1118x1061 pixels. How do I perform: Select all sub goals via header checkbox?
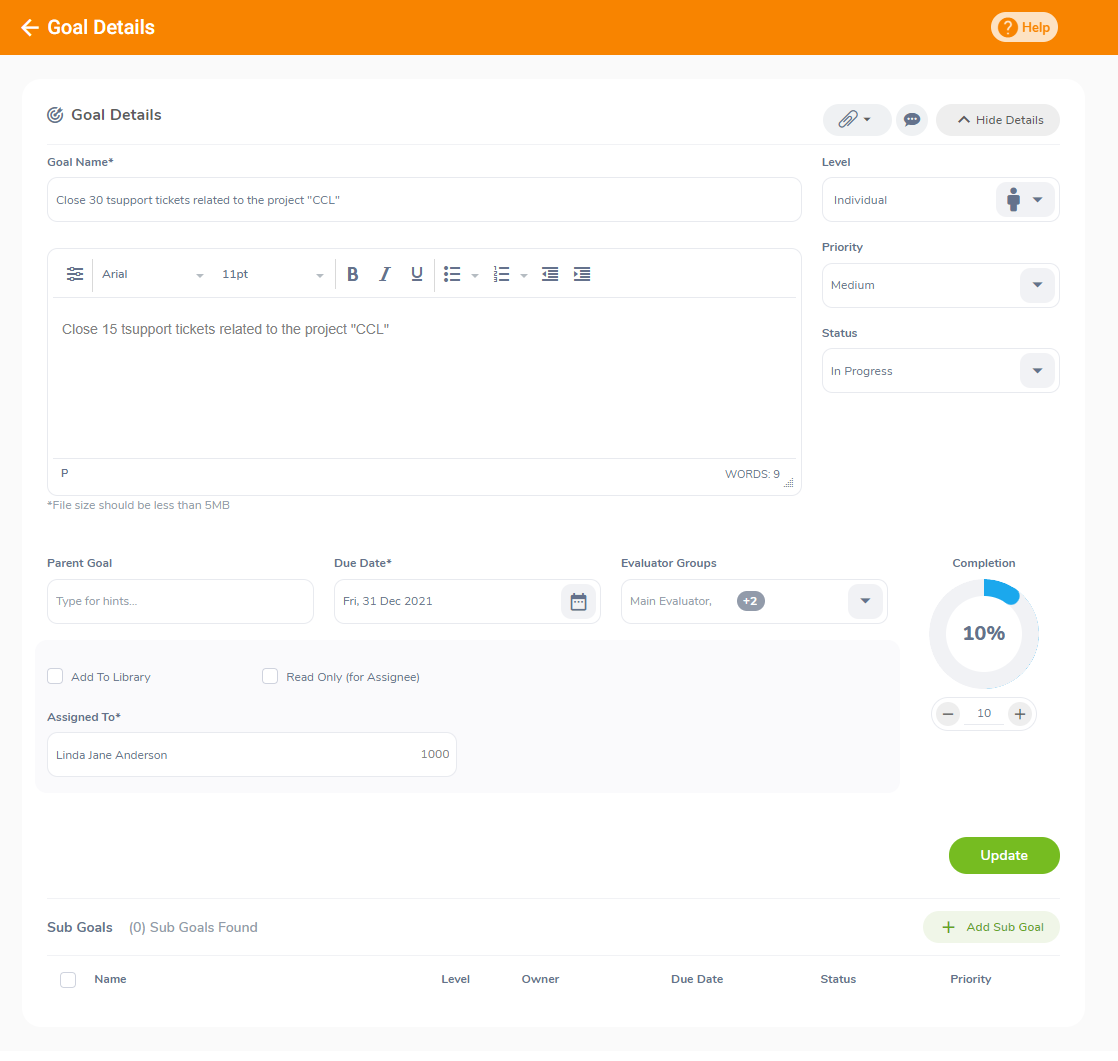pyautogui.click(x=67, y=980)
